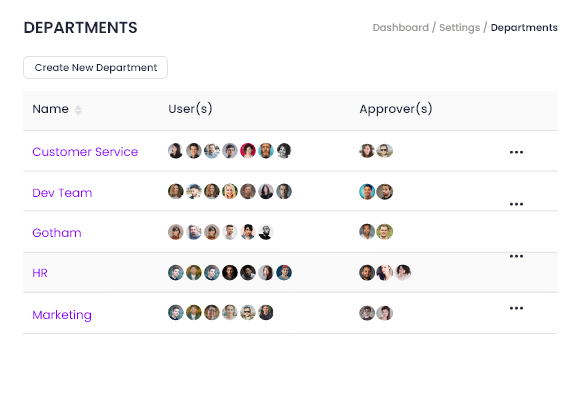Open the Dev Team row three-dot menu

pyautogui.click(x=516, y=204)
